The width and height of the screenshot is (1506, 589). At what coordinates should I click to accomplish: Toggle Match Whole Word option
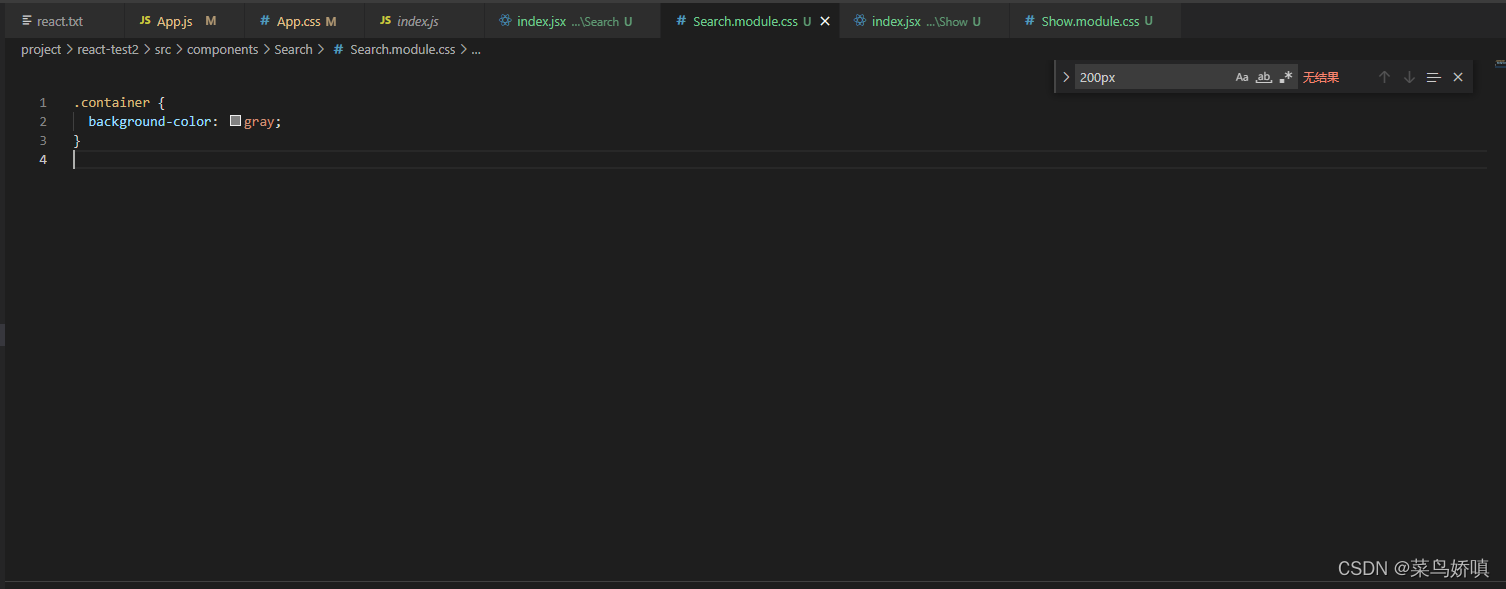tap(1264, 77)
